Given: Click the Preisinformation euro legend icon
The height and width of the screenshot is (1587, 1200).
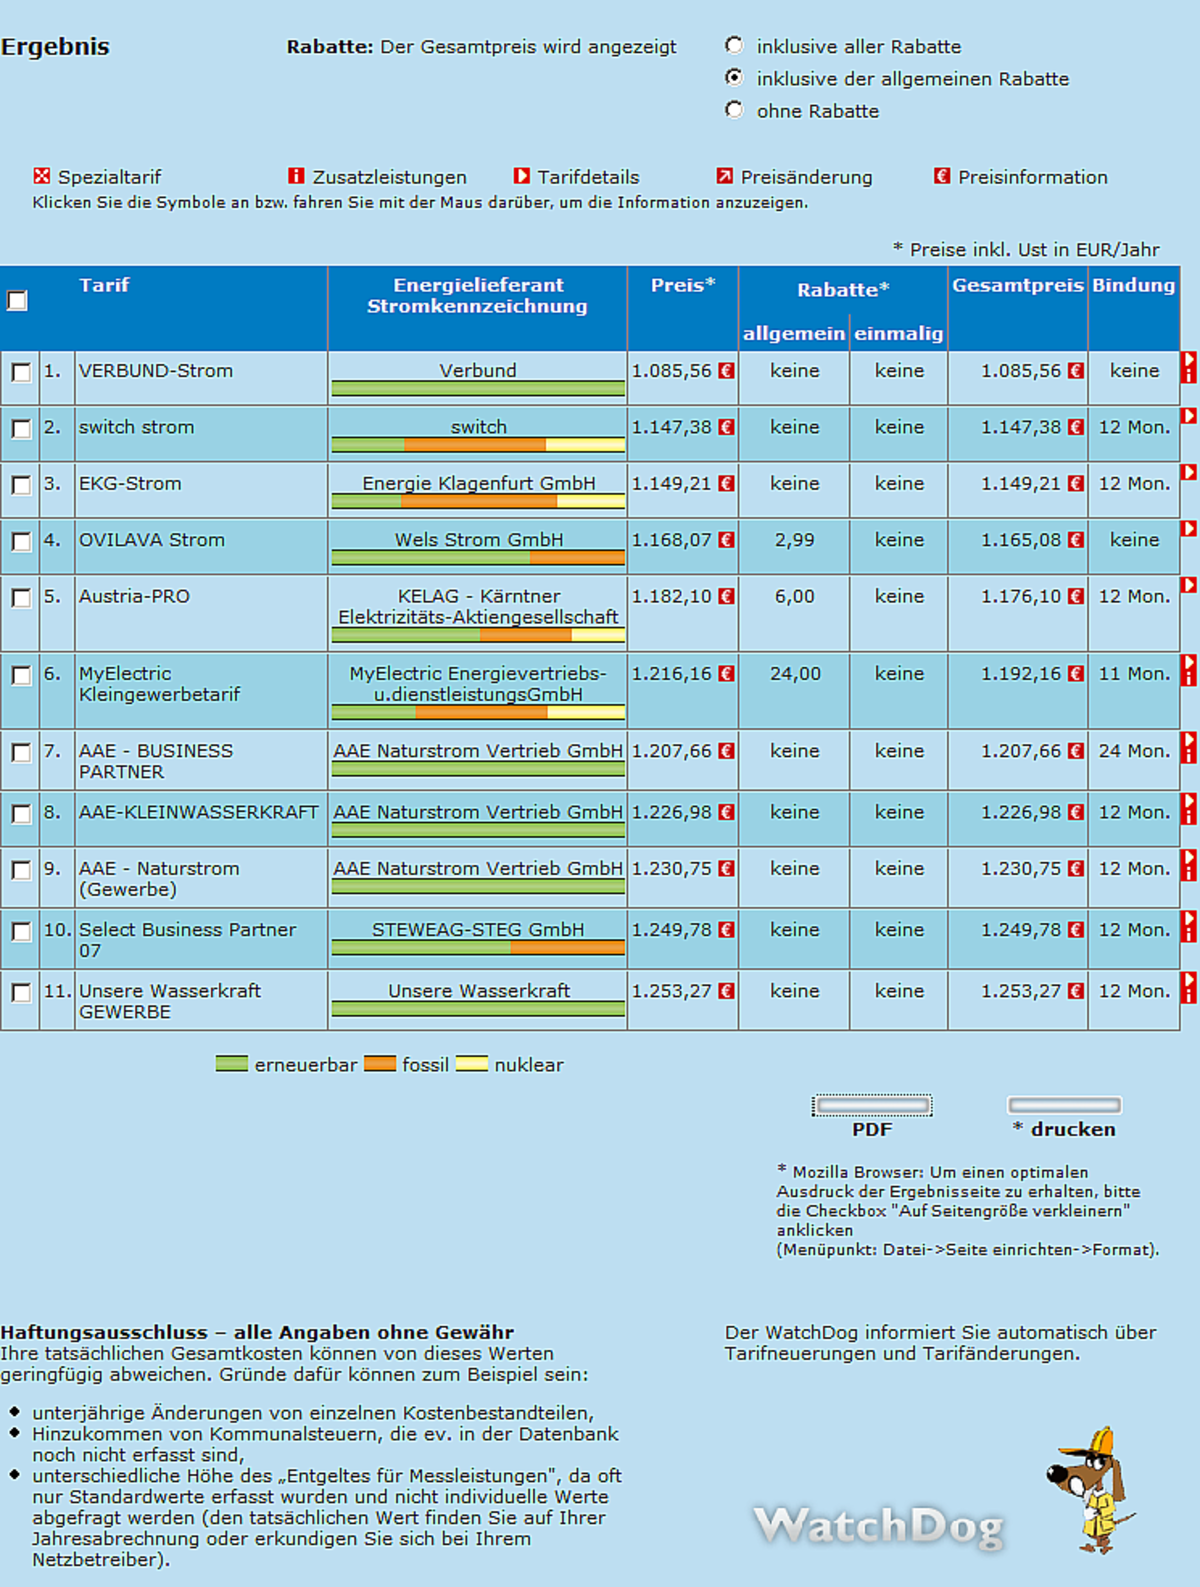Looking at the screenshot, I should coord(941,176).
